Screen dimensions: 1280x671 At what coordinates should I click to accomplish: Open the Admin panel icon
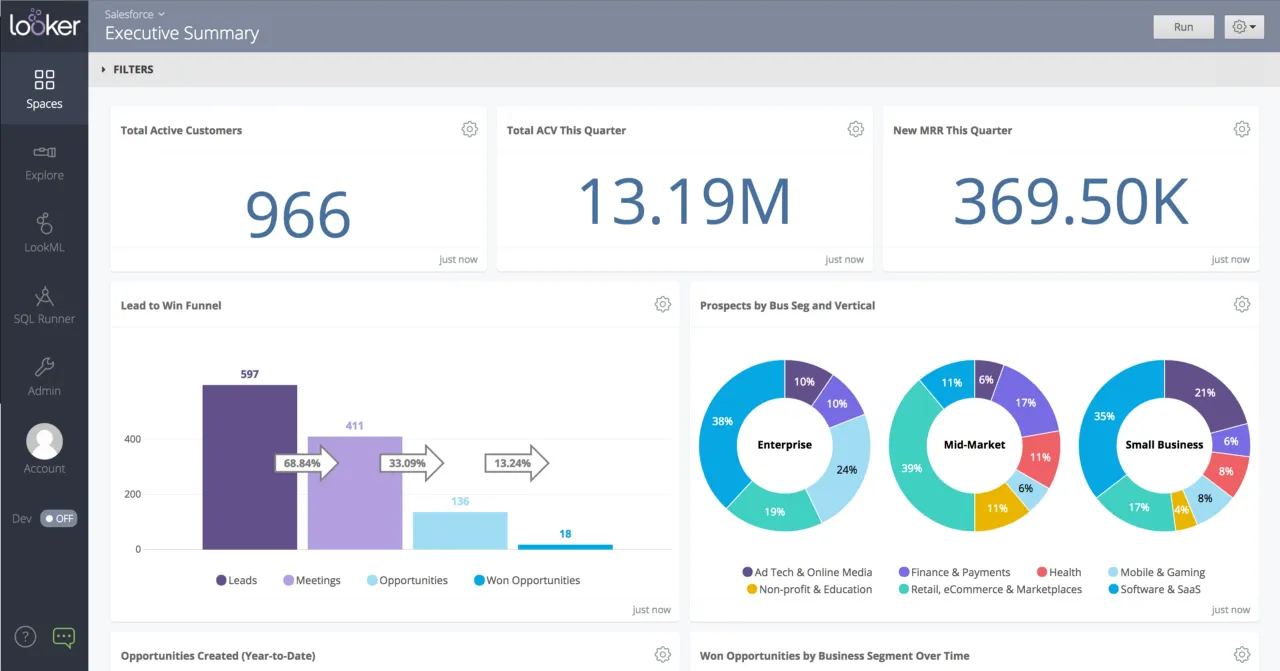click(x=44, y=375)
